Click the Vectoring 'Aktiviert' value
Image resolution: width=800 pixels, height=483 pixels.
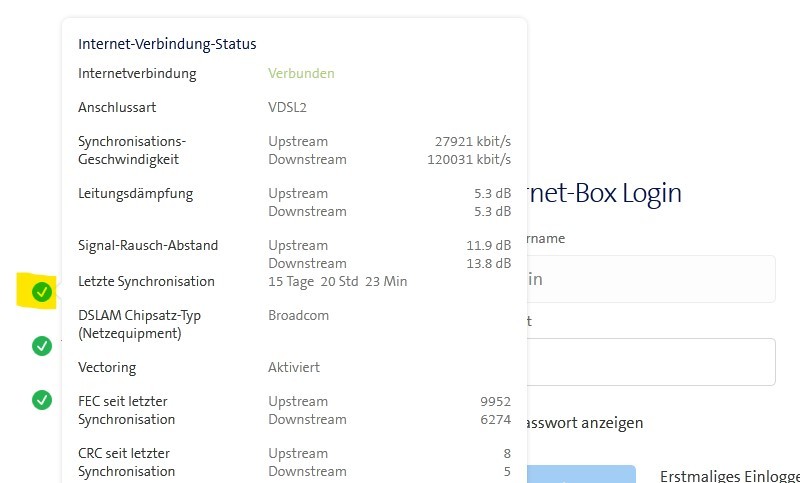point(294,367)
